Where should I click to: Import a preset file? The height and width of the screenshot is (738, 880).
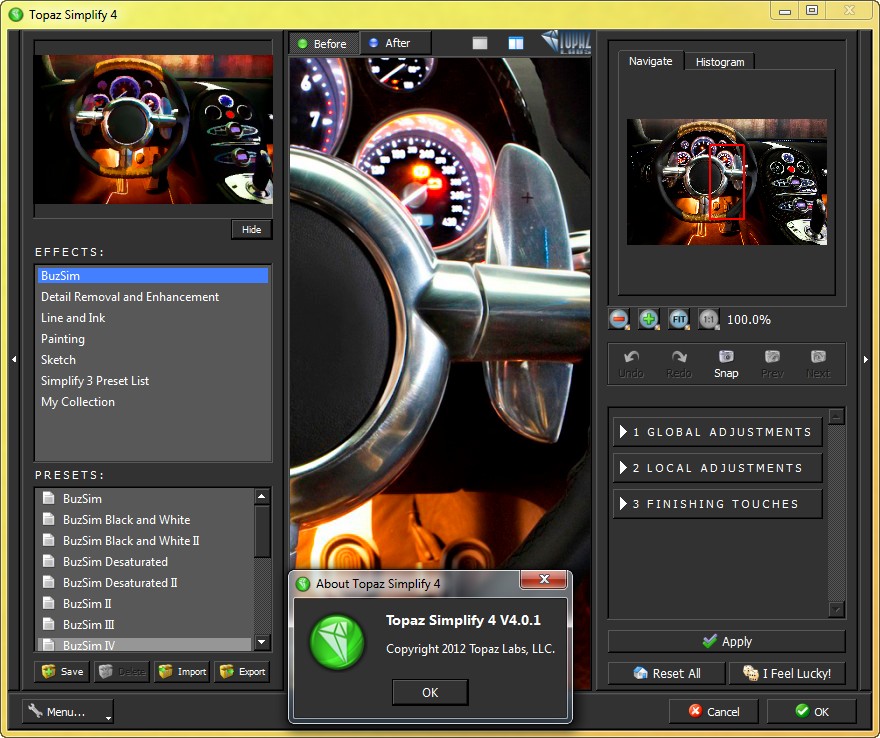tap(182, 671)
